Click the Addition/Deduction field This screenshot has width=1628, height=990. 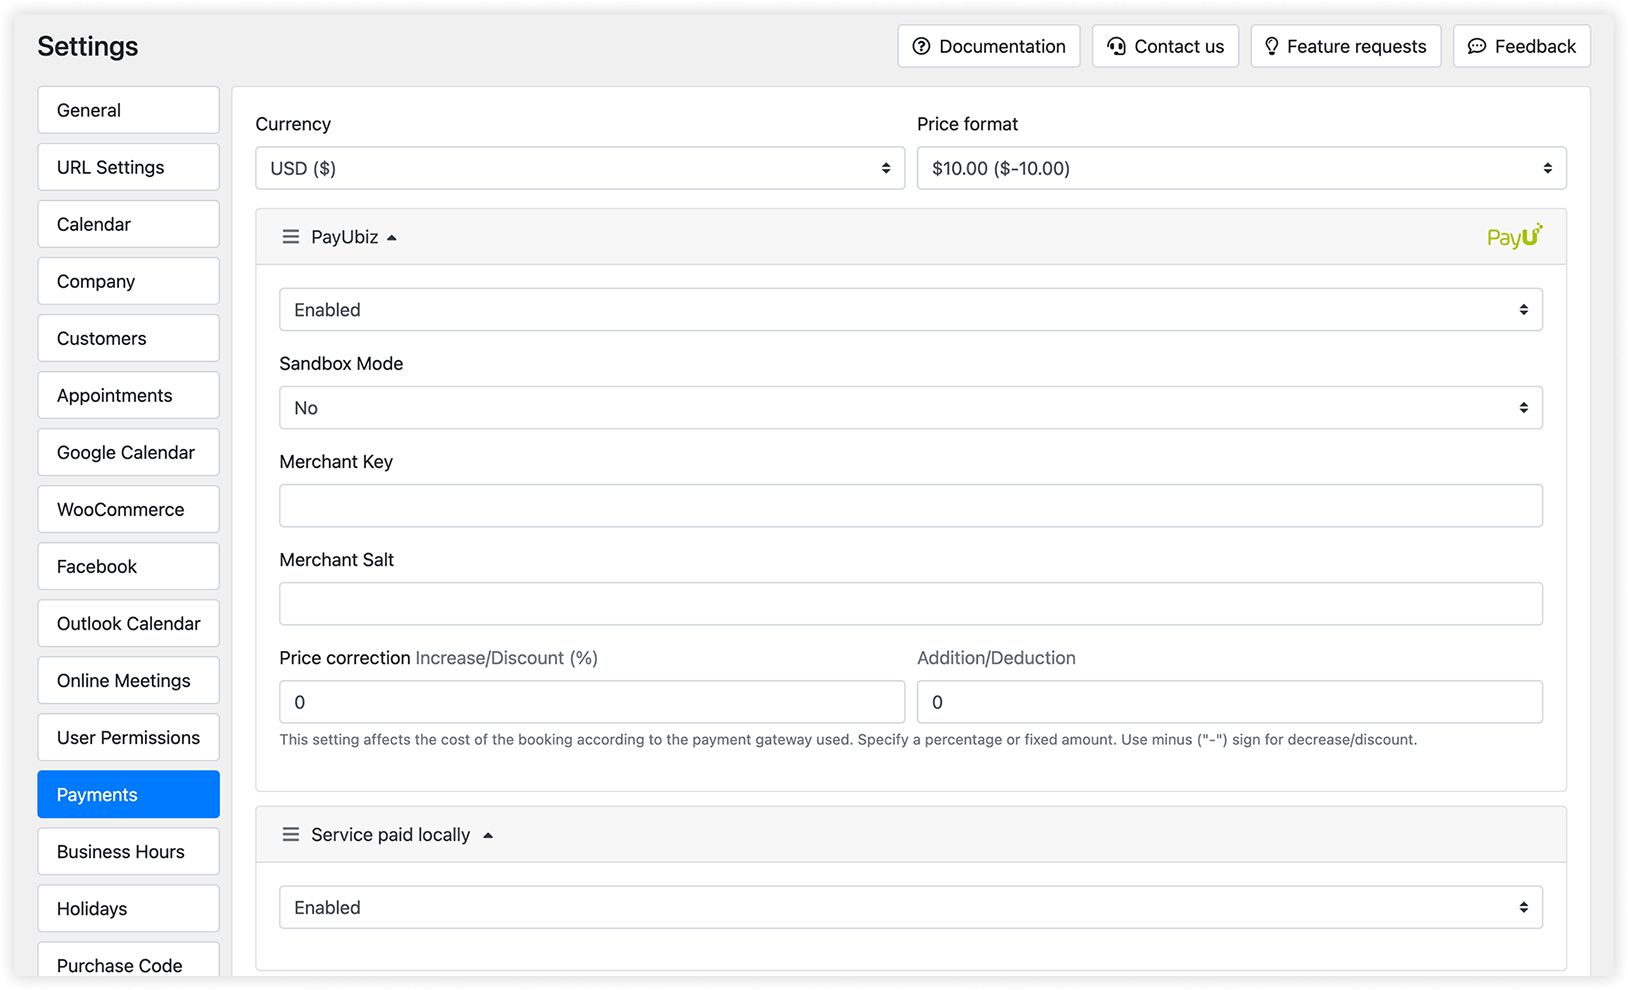(1230, 702)
